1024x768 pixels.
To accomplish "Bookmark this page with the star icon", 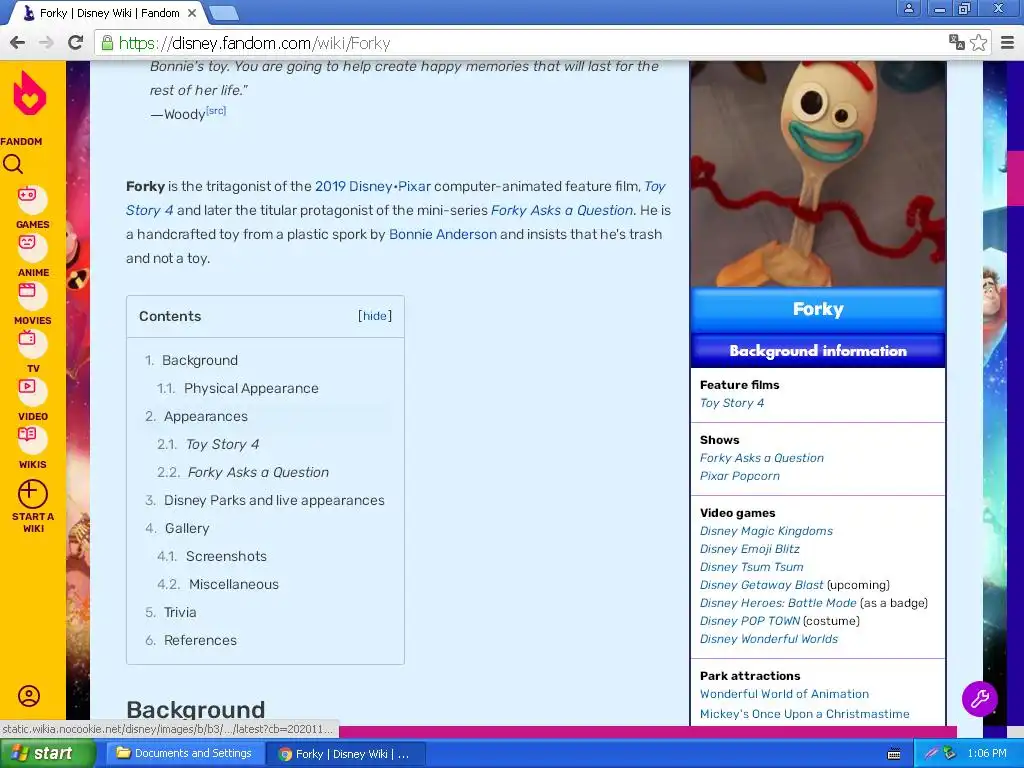I will click(x=978, y=43).
